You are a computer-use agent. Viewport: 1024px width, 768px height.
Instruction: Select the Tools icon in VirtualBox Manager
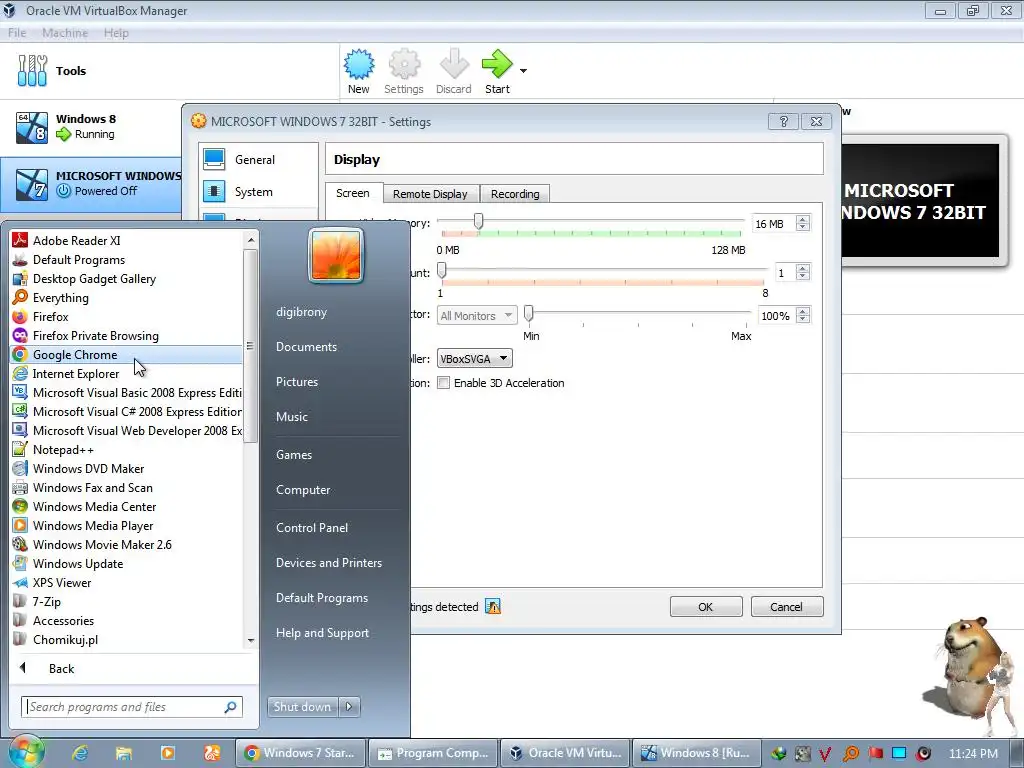[x=32, y=71]
